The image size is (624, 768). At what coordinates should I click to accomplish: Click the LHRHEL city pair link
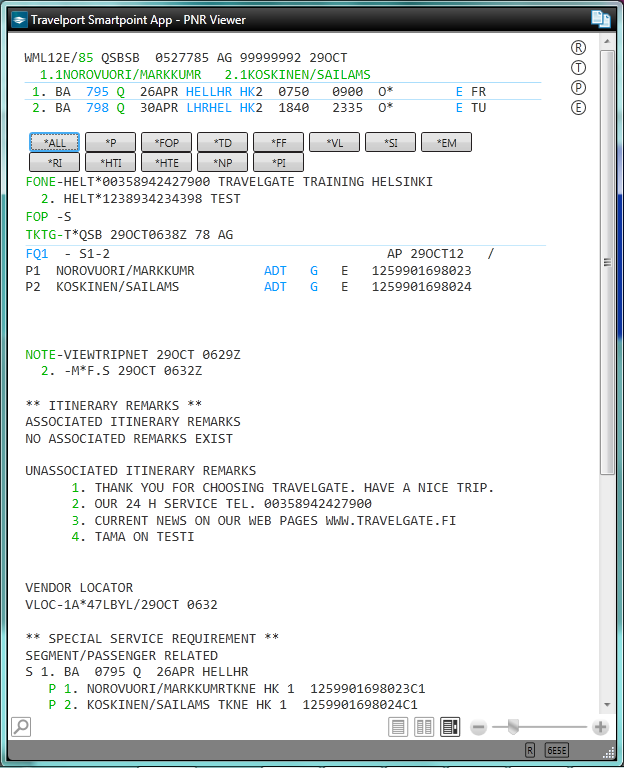tap(209, 108)
